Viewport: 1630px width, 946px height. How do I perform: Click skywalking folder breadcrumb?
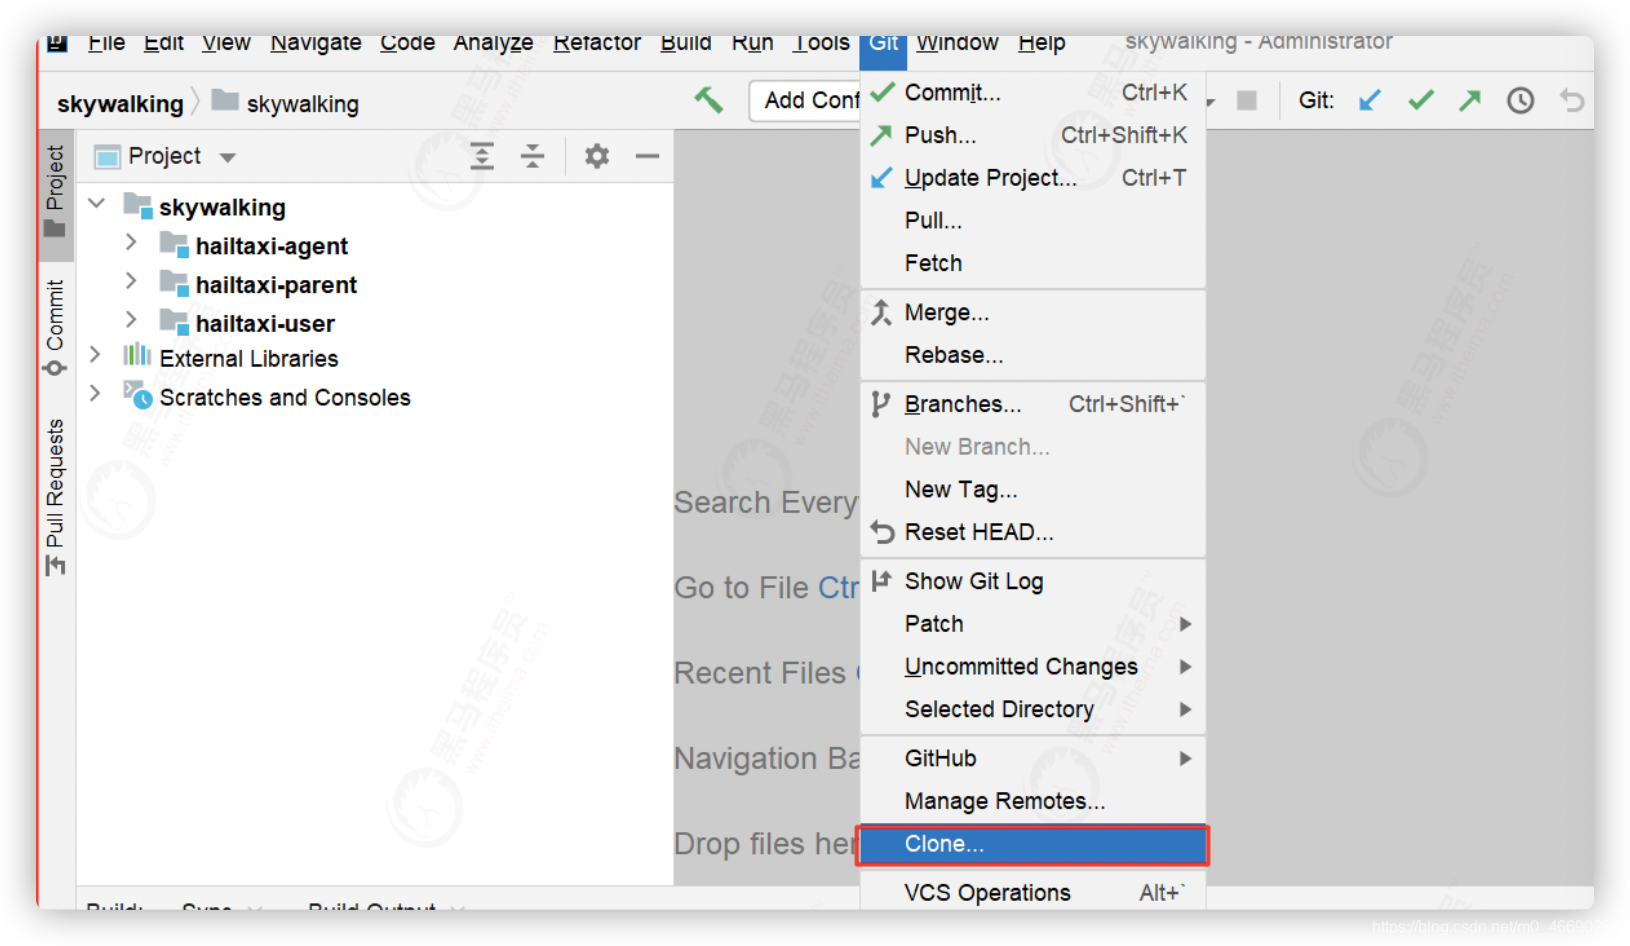click(x=286, y=103)
